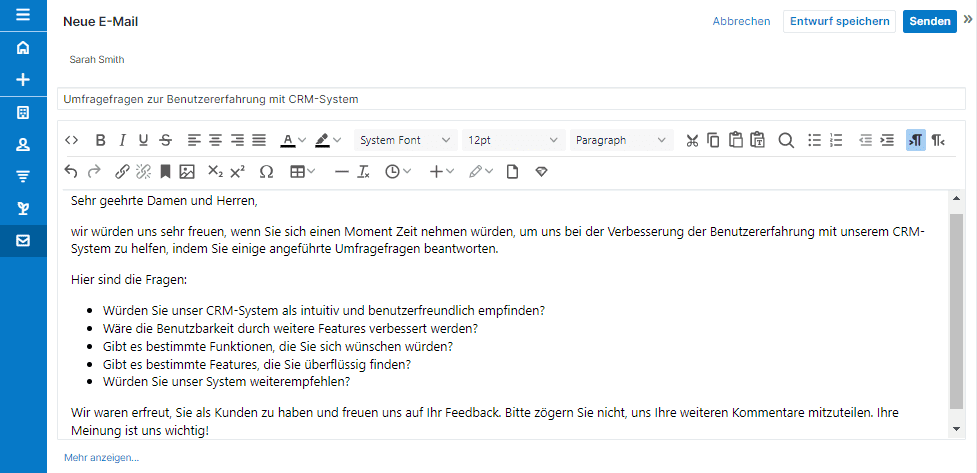Expand the 12pt font size dropdown
The image size is (977, 473).
click(x=513, y=140)
